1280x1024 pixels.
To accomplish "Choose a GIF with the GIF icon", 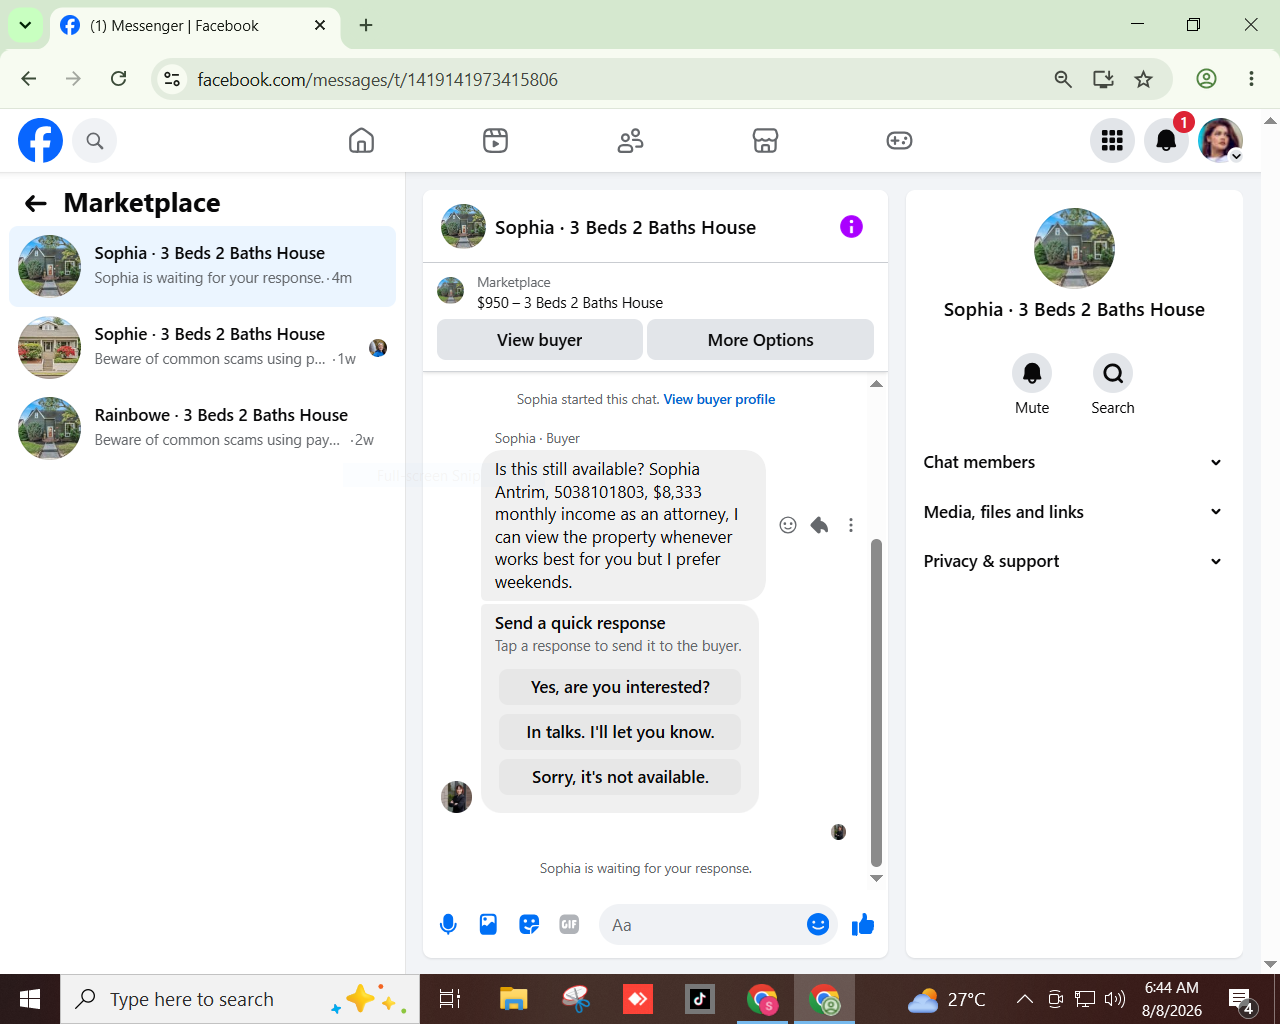I will pyautogui.click(x=569, y=925).
